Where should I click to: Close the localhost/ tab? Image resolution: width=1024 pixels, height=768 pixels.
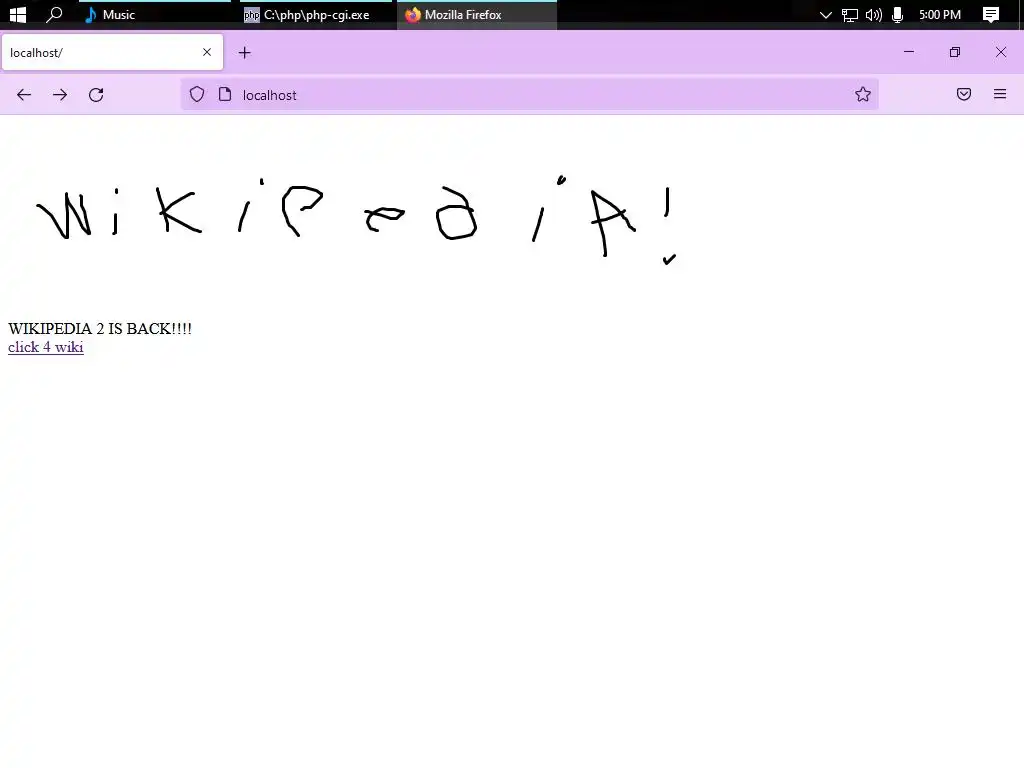coord(207,52)
